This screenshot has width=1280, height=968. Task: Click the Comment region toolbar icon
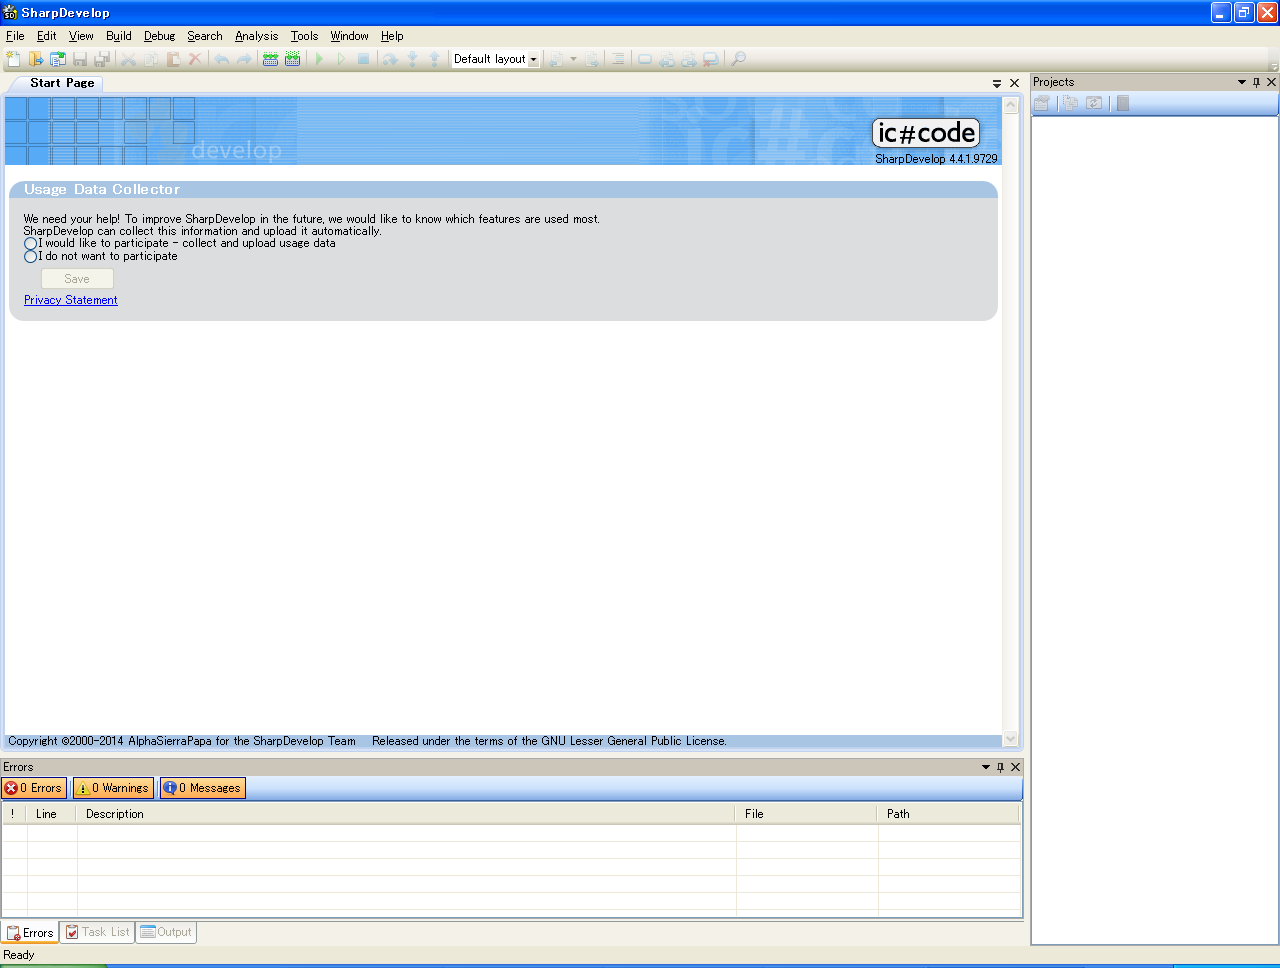(x=618, y=59)
